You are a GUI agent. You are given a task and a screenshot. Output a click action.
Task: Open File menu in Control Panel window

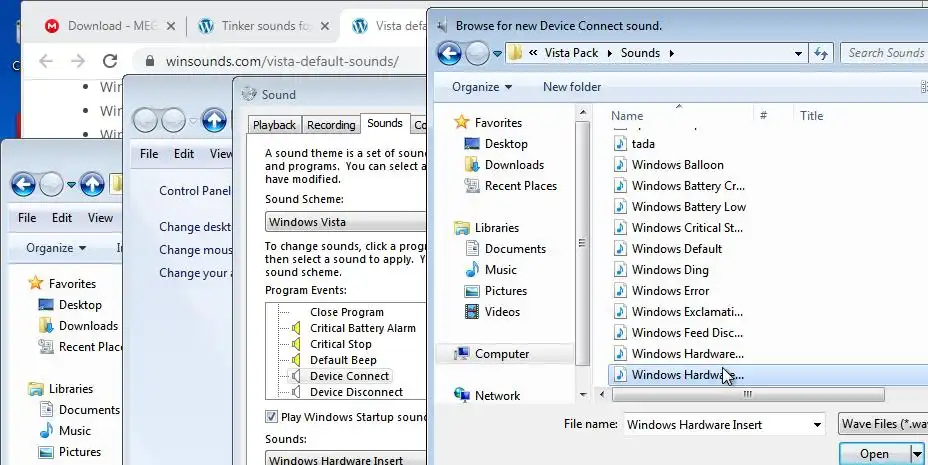[149, 154]
